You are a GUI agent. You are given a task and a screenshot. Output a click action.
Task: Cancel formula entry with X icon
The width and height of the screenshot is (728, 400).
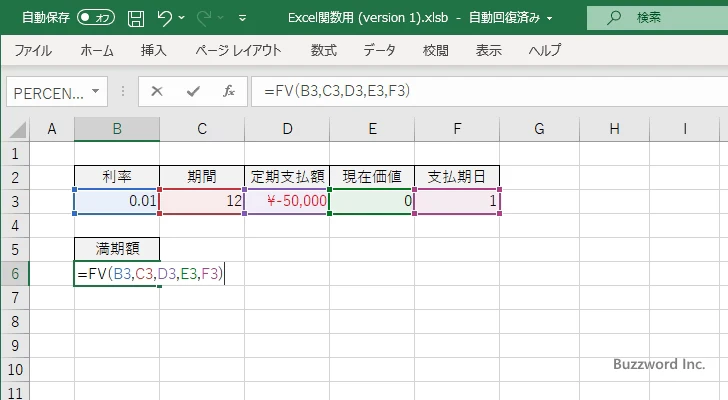[157, 91]
